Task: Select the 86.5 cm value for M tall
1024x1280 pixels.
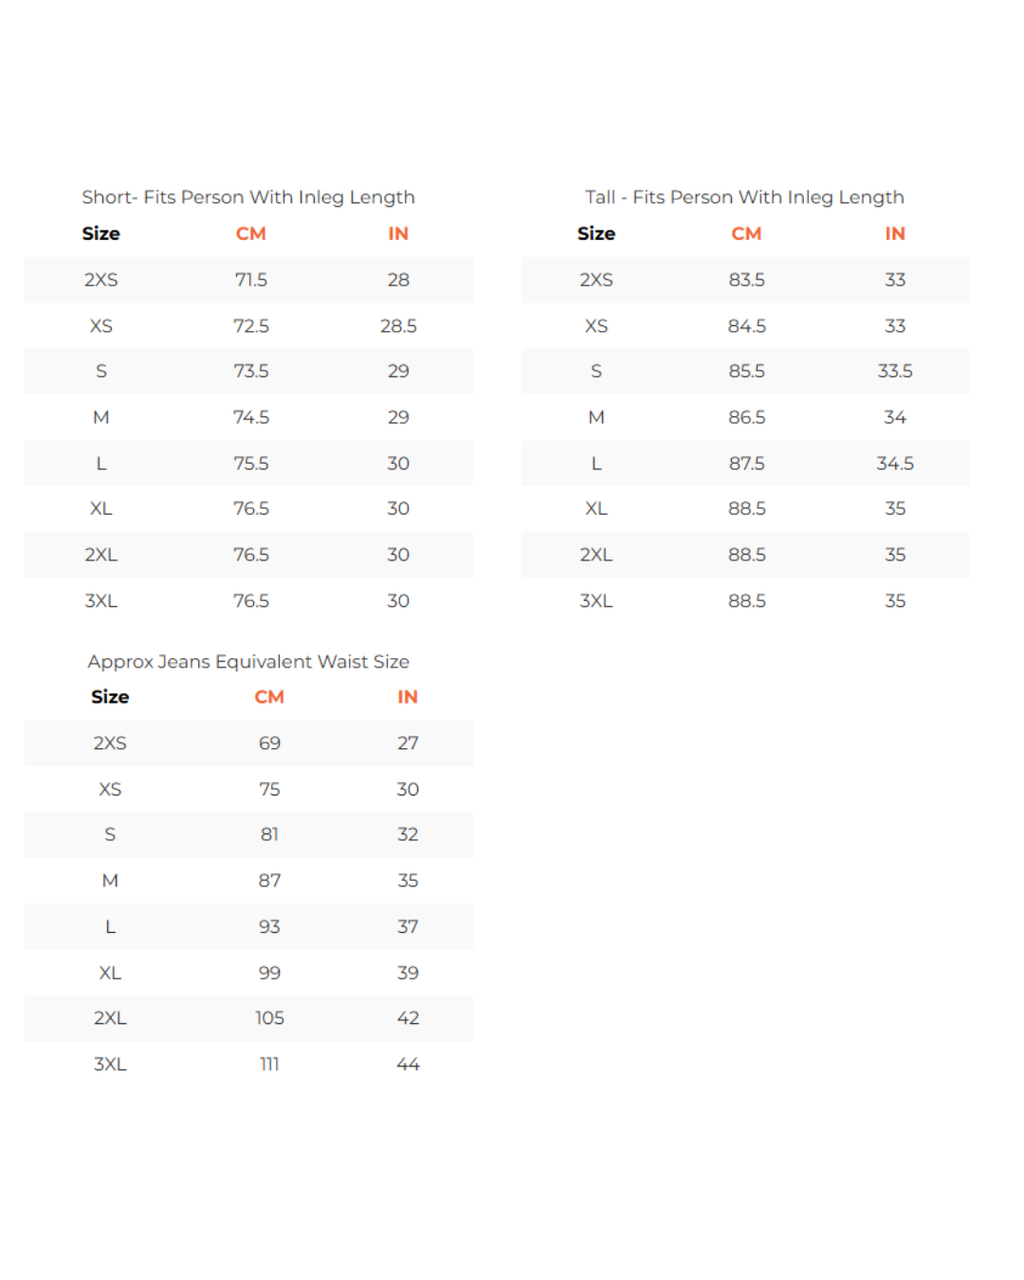Action: [x=747, y=417]
